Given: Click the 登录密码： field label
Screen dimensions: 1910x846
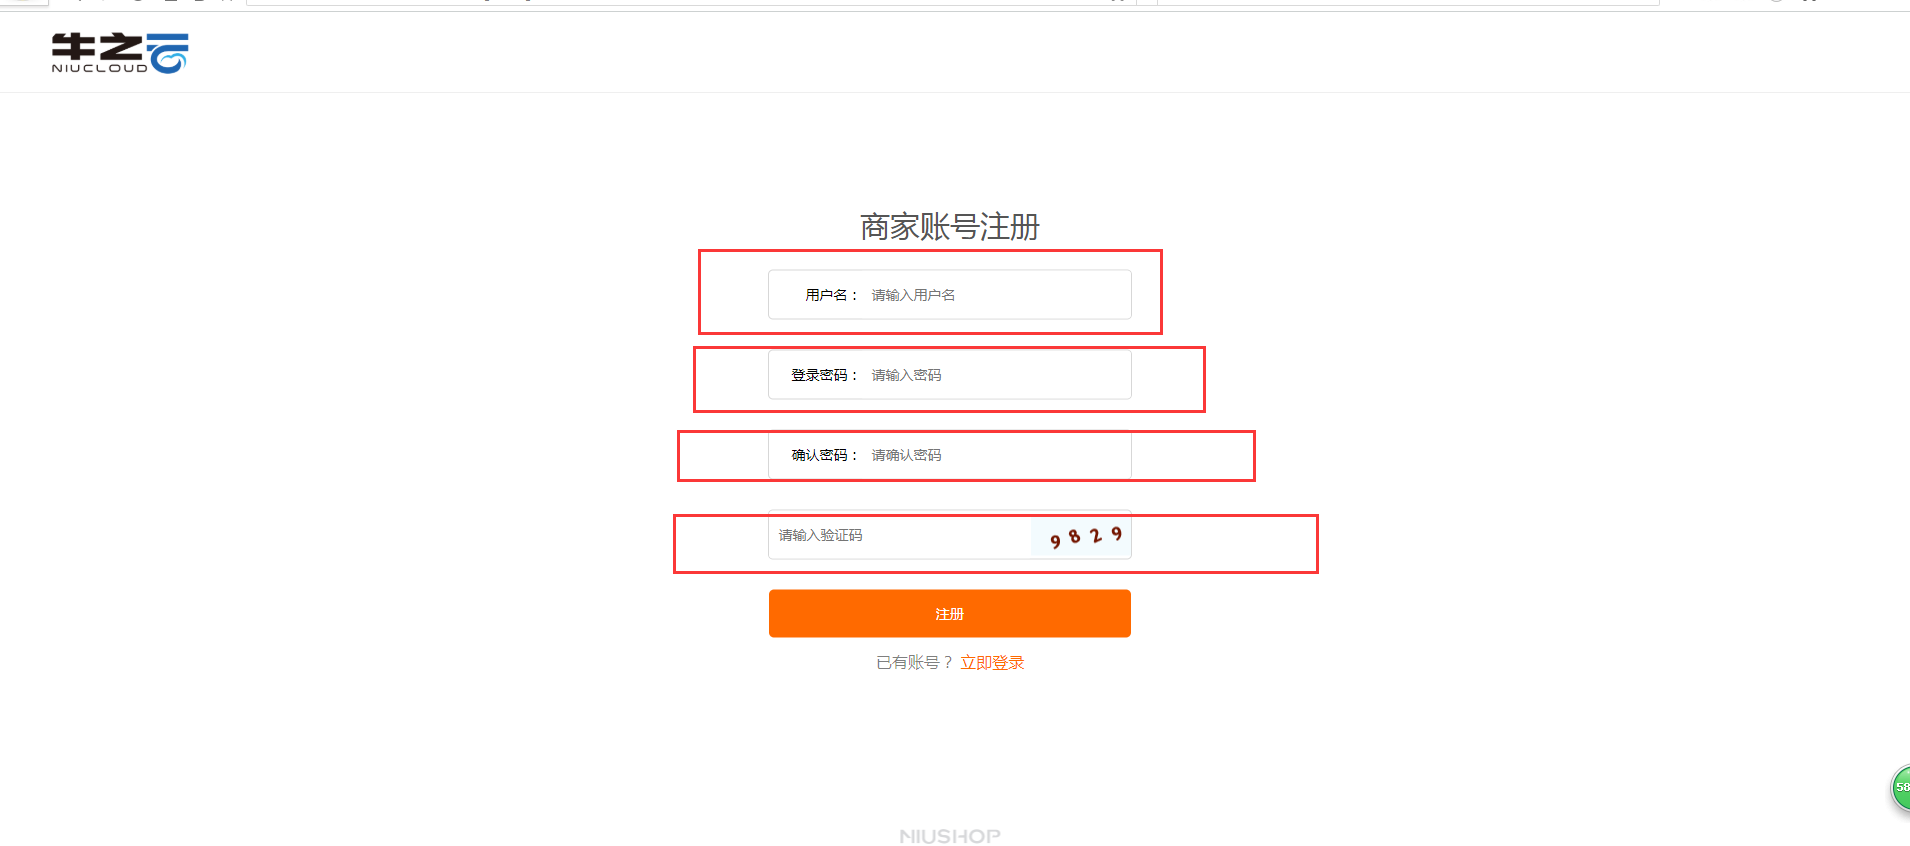Looking at the screenshot, I should 825,375.
